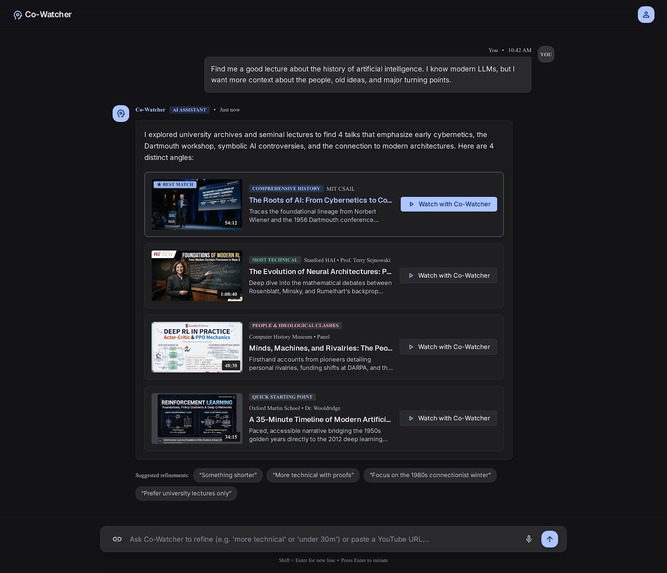Send message with the arrow-up button
Image resolution: width=667 pixels, height=573 pixels.
tap(549, 539)
